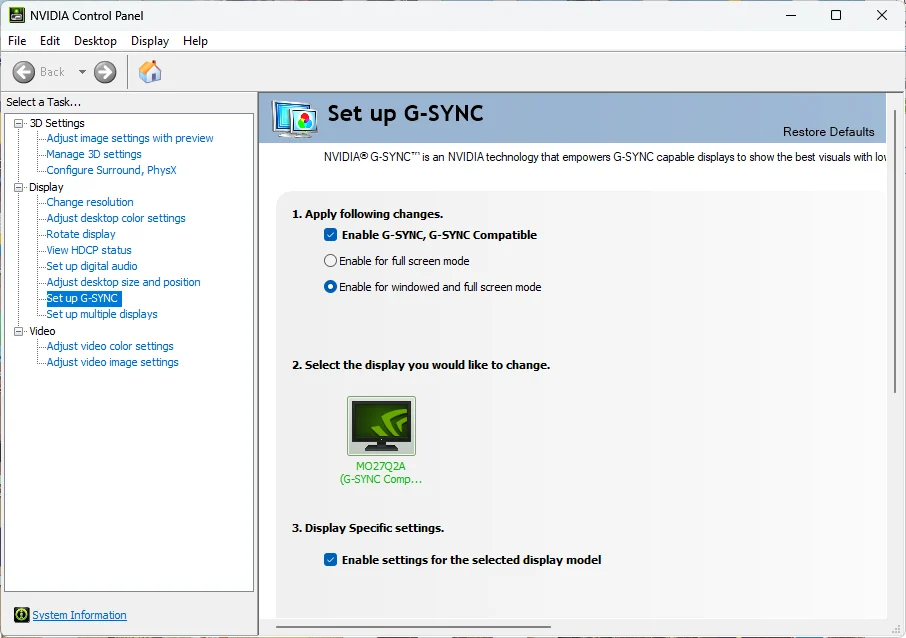Open Set up digital audio
This screenshot has height=638, width=906.
tap(92, 266)
